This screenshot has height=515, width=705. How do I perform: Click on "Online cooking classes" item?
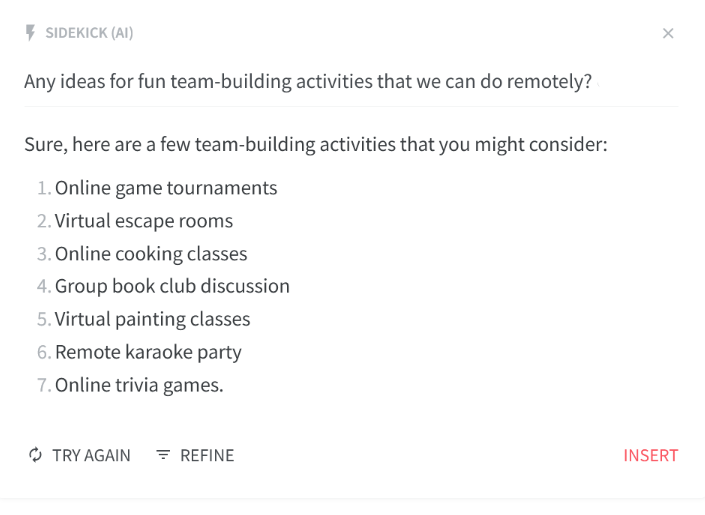click(x=151, y=254)
